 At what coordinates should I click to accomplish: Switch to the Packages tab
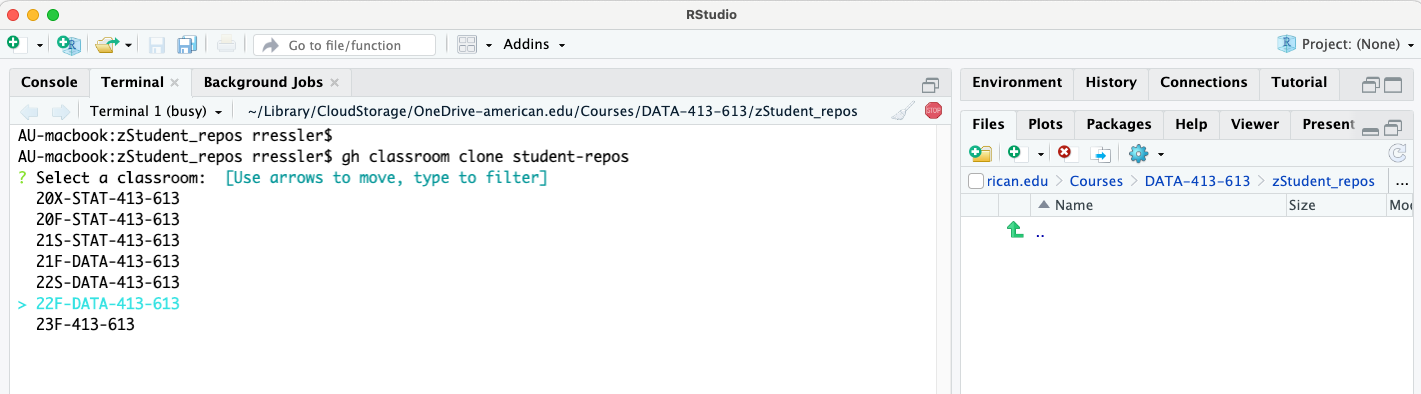click(1119, 124)
